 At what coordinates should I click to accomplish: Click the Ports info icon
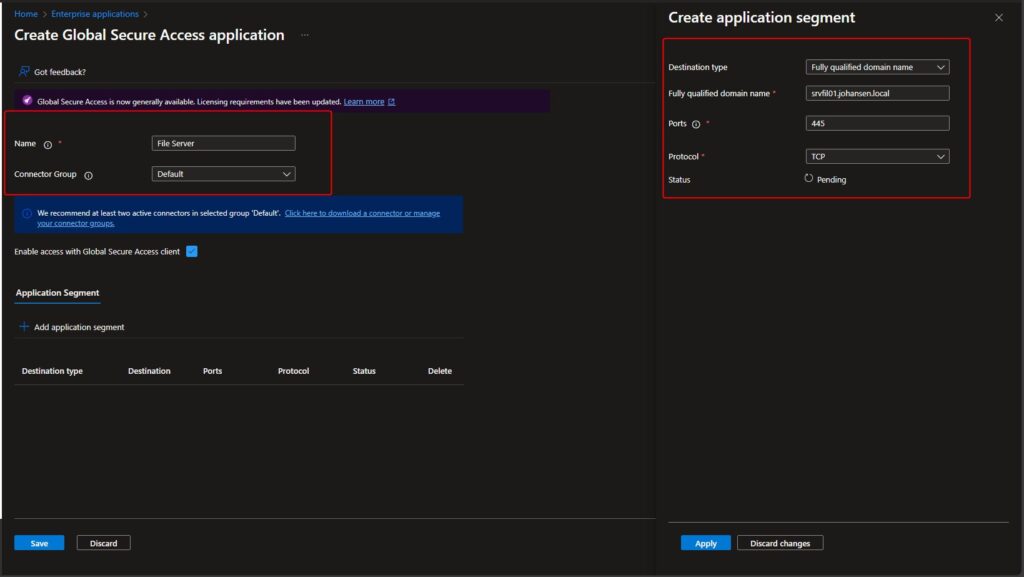[696, 125]
